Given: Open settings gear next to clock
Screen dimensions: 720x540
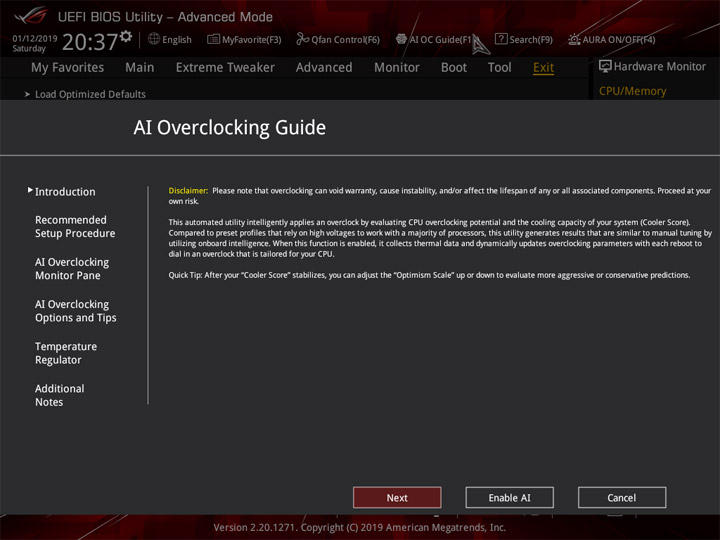Looking at the screenshot, I should pyautogui.click(x=126, y=36).
